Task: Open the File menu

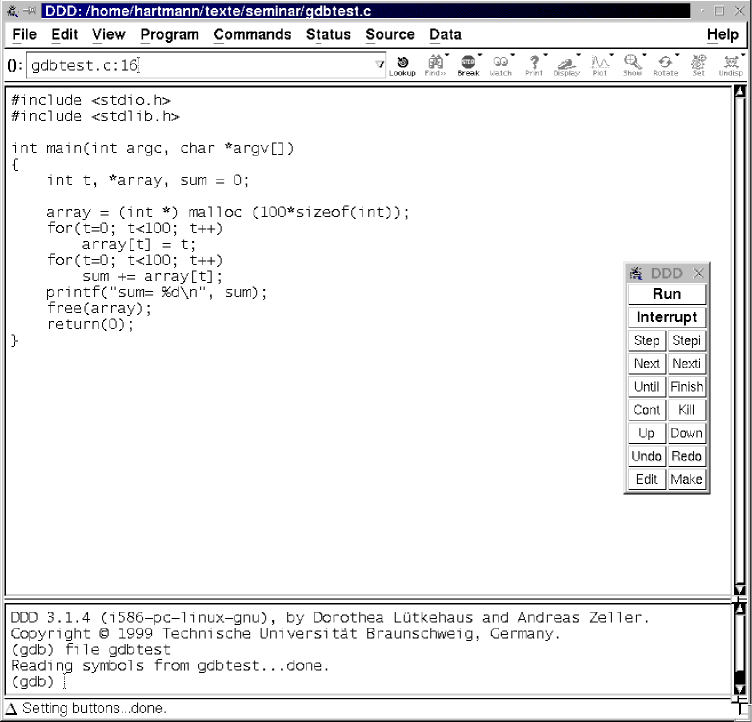Action: pos(24,35)
